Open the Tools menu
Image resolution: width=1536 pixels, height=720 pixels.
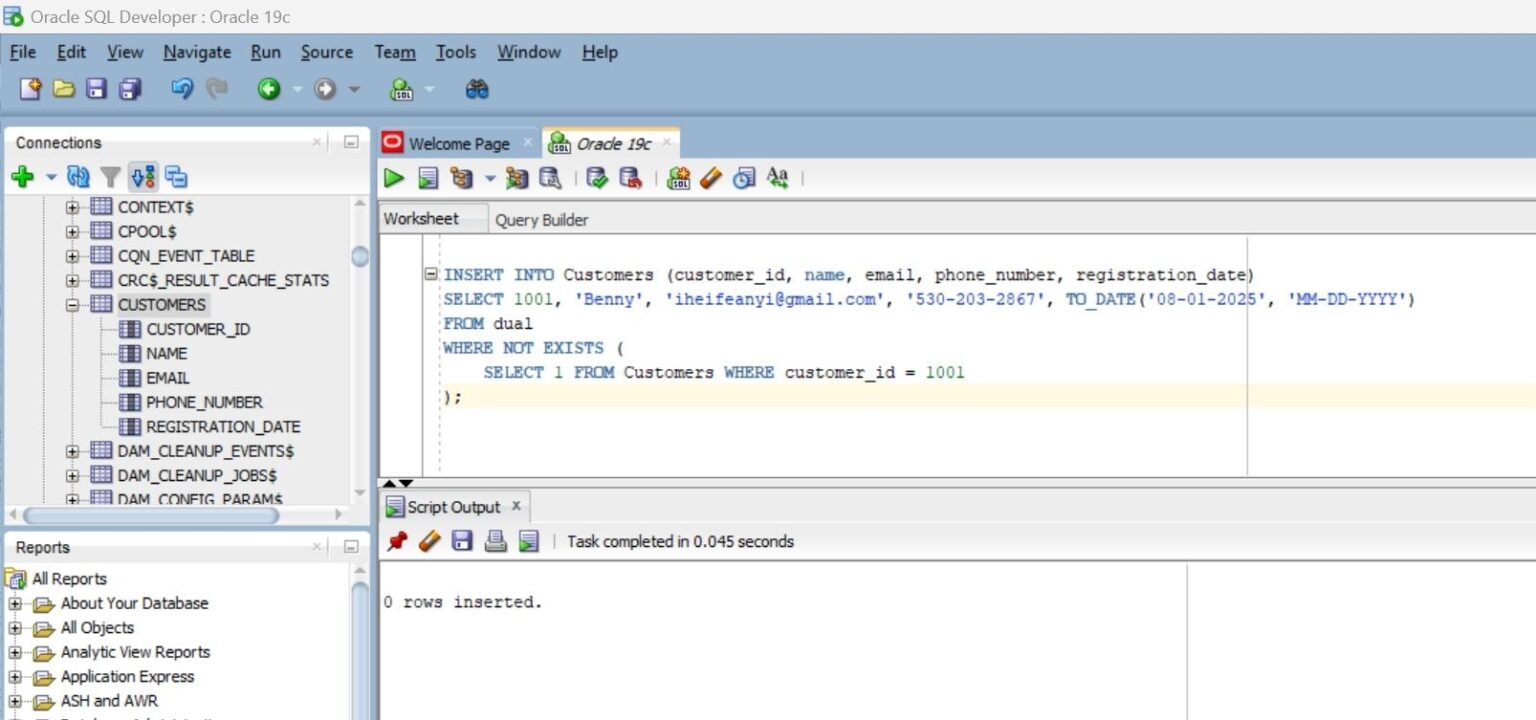point(456,52)
